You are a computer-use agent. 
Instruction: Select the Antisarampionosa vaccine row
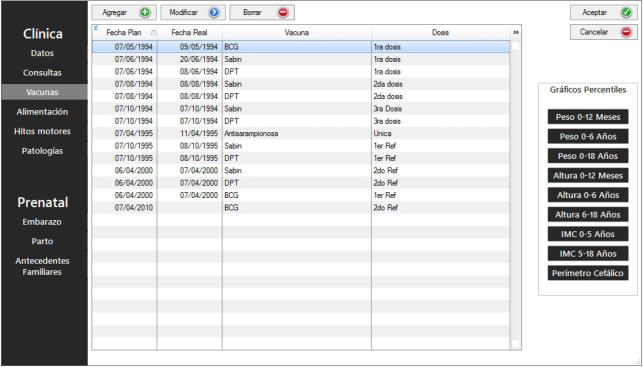[301, 134]
